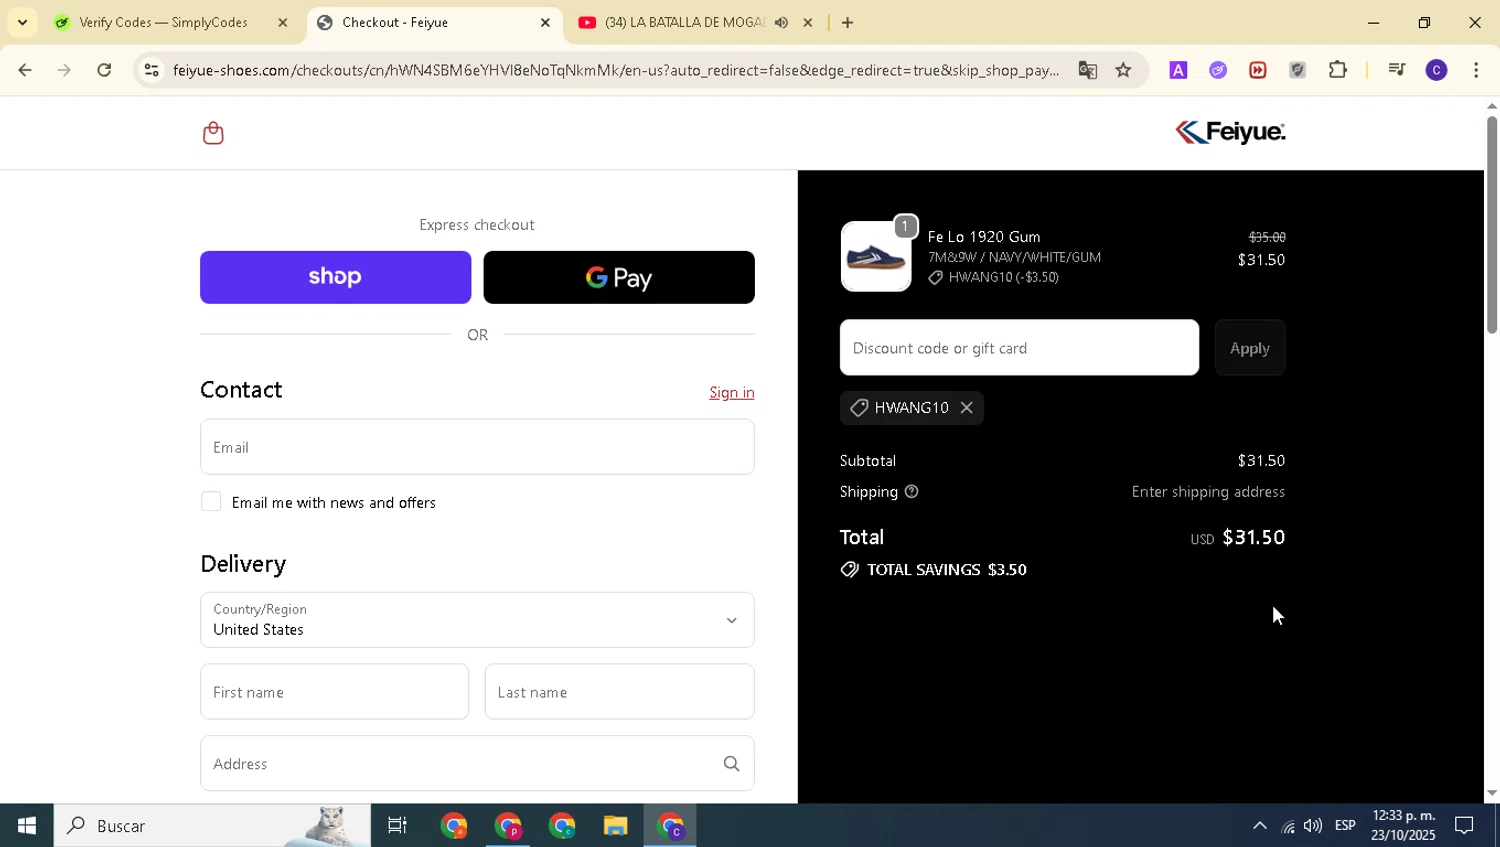Click the Discount code or gift card field
Image resolution: width=1500 pixels, height=847 pixels.
pos(1019,348)
